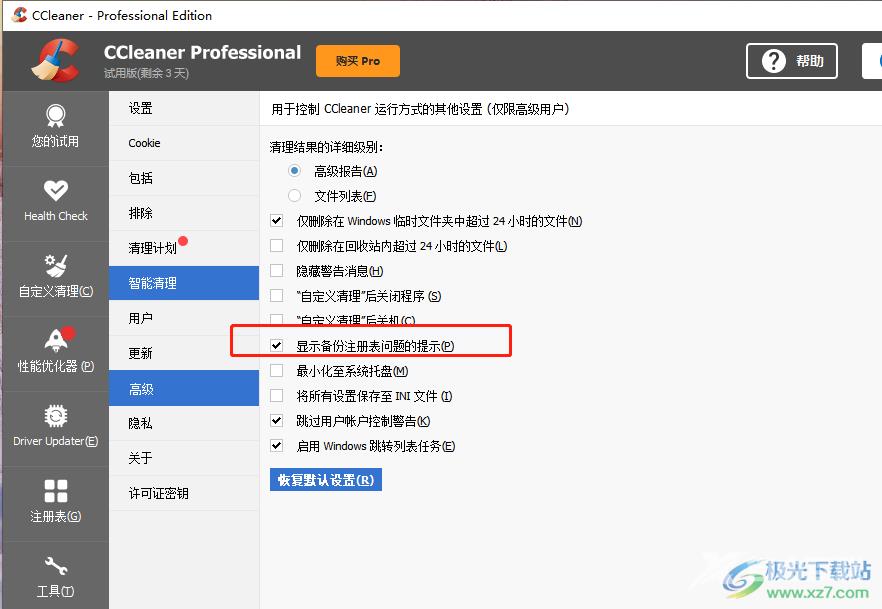Enable 隐藏警告消息 checkbox
This screenshot has height=609, width=882.
pos(277,271)
